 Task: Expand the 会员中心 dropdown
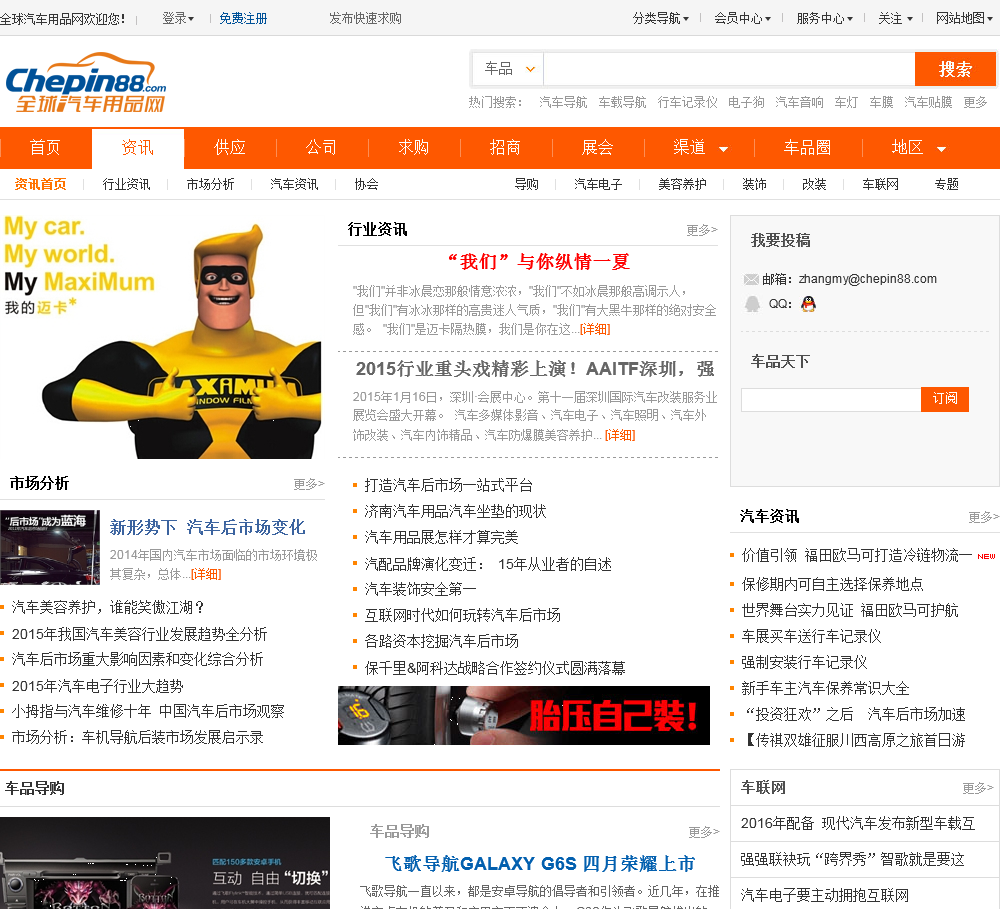[742, 18]
